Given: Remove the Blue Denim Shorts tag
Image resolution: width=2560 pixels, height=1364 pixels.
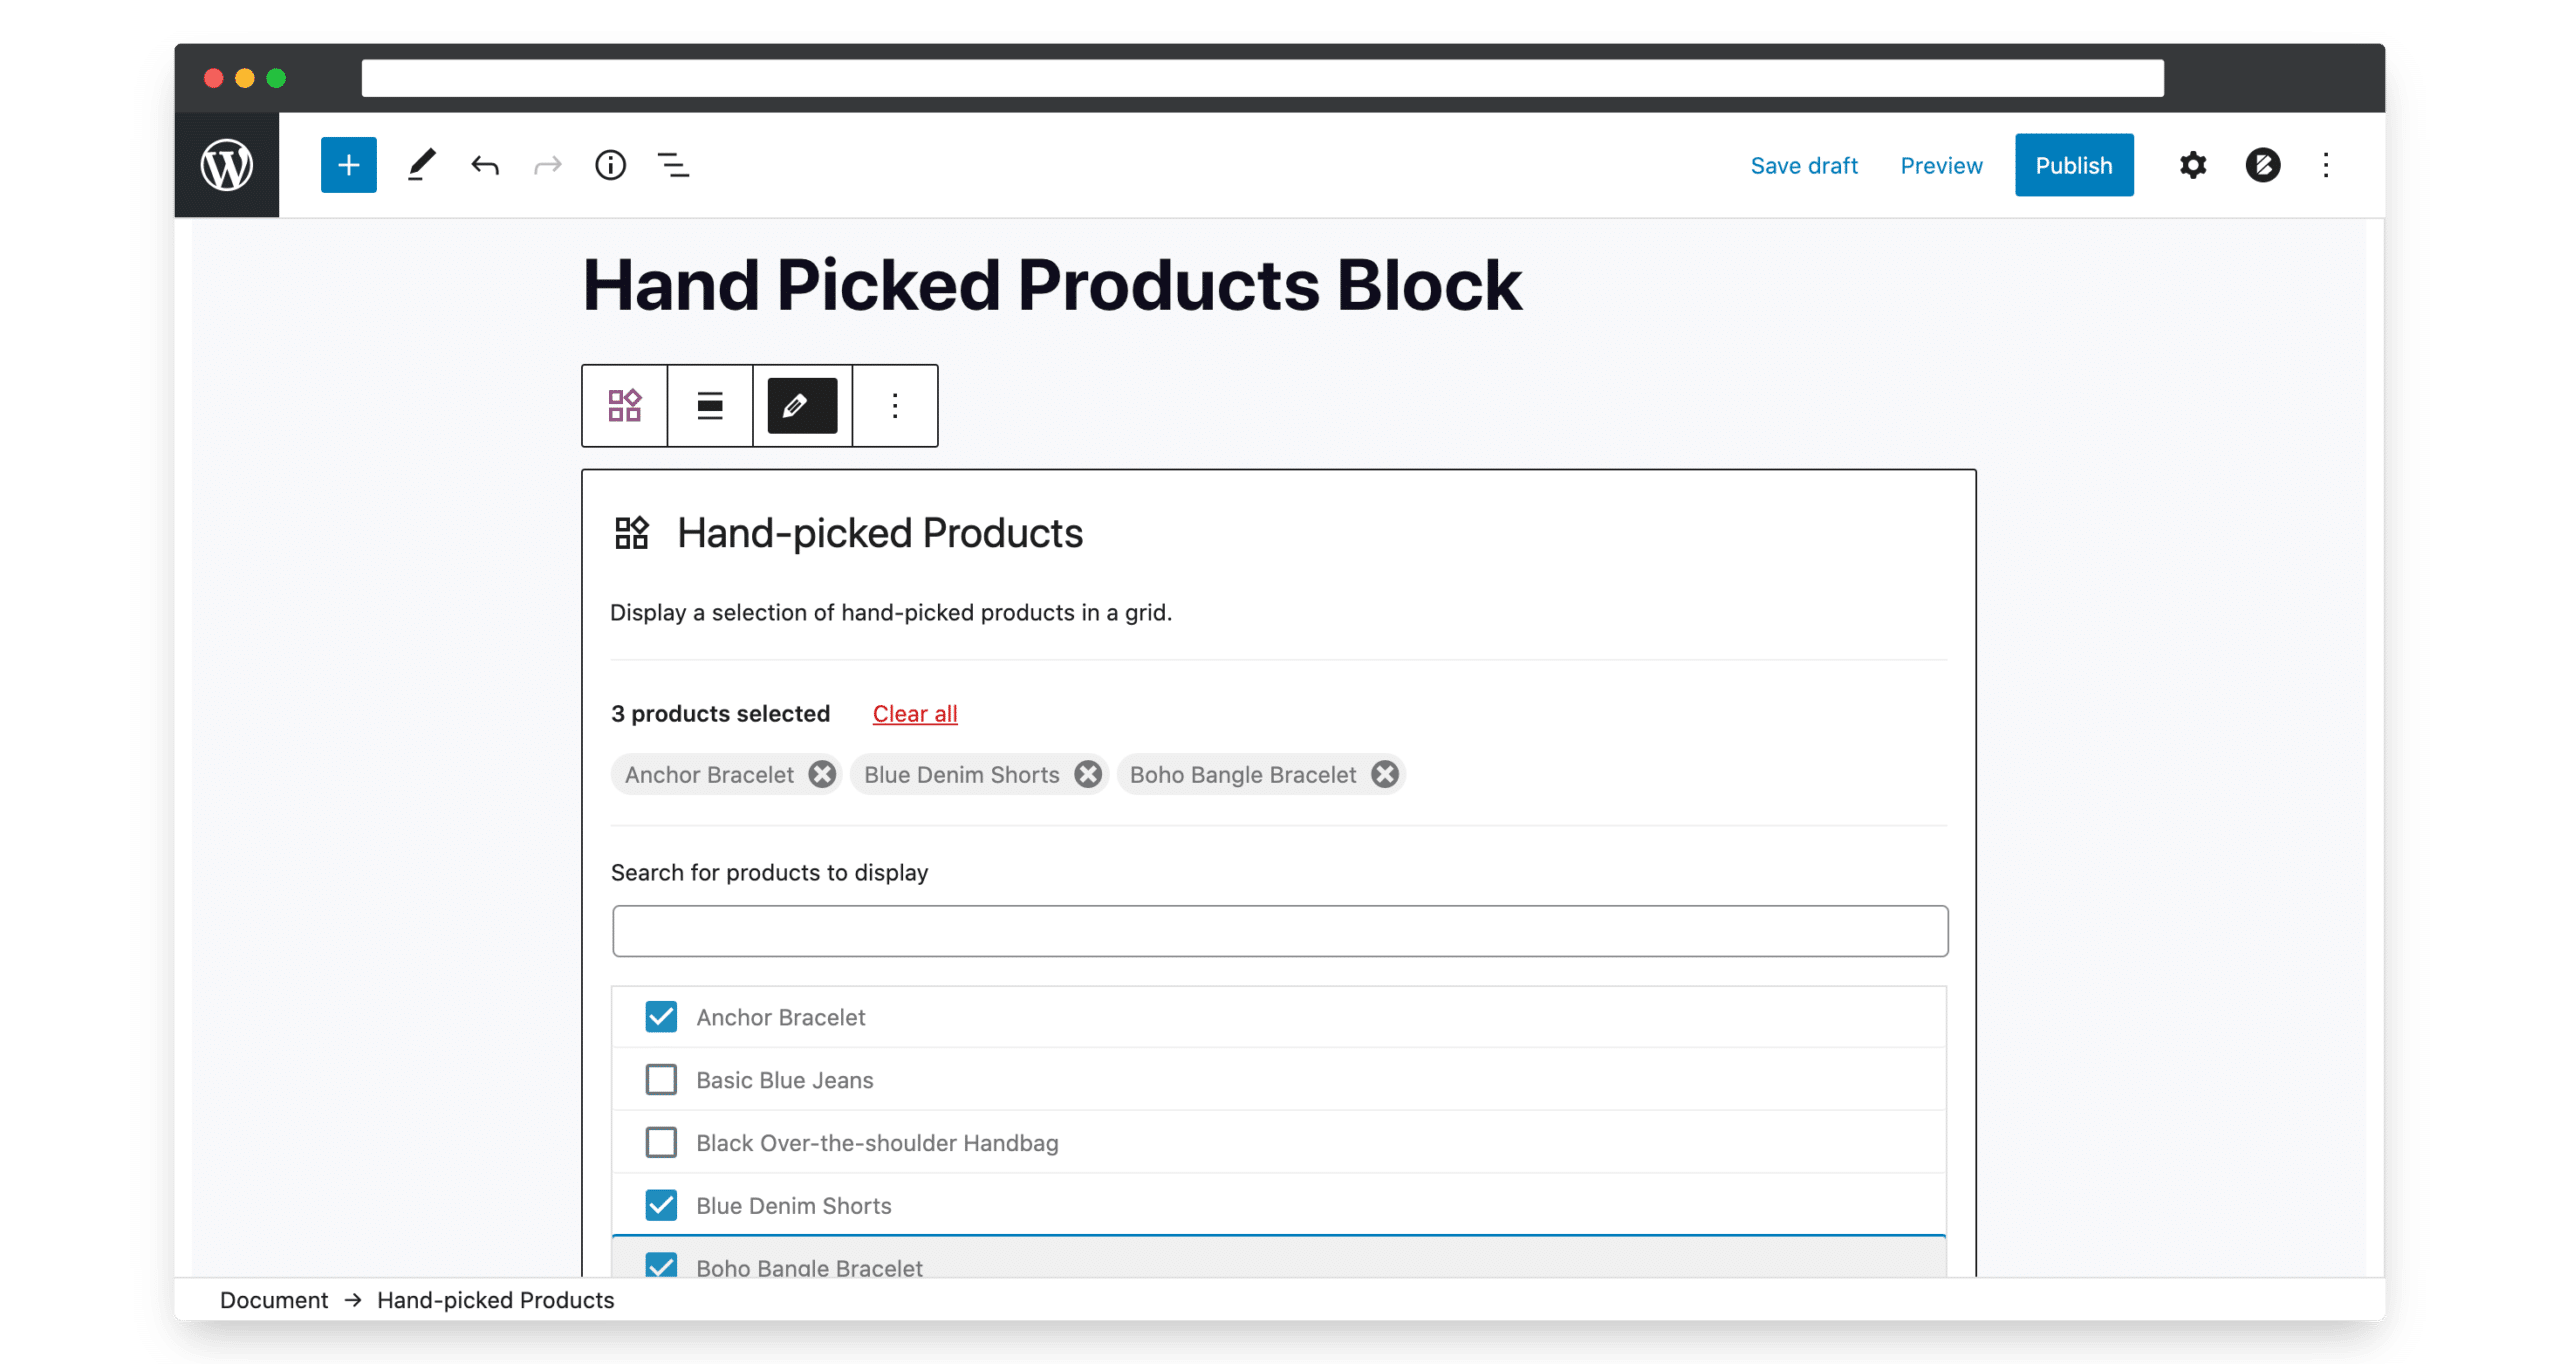Looking at the screenshot, I should (1088, 774).
